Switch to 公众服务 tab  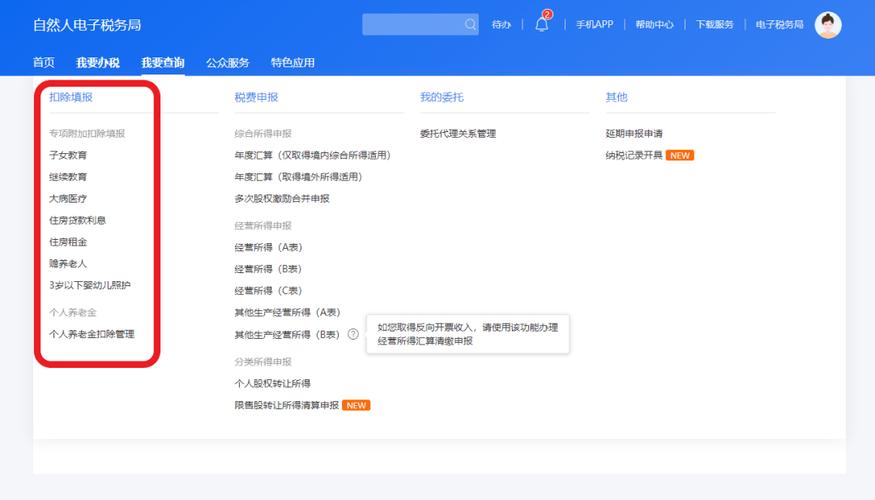point(228,62)
